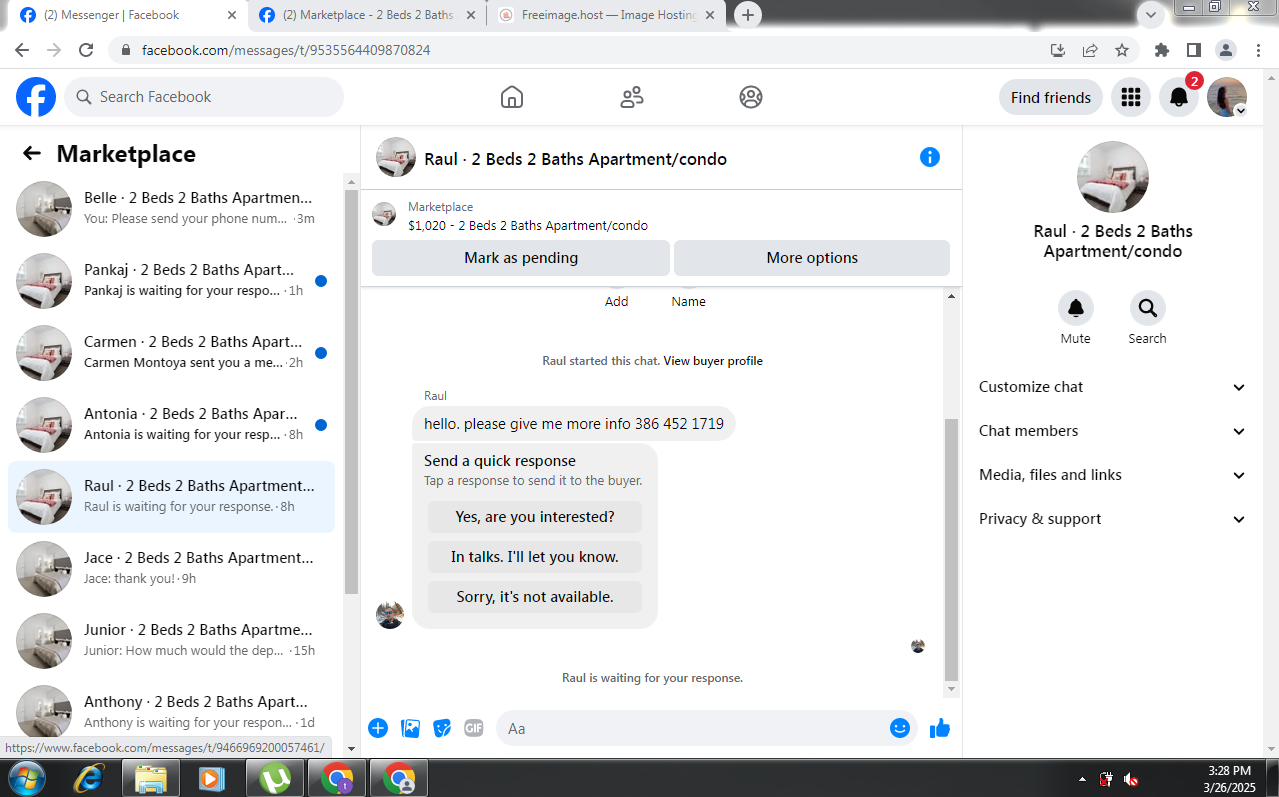Open a new Chrome tab
This screenshot has height=797, width=1279.
click(748, 15)
